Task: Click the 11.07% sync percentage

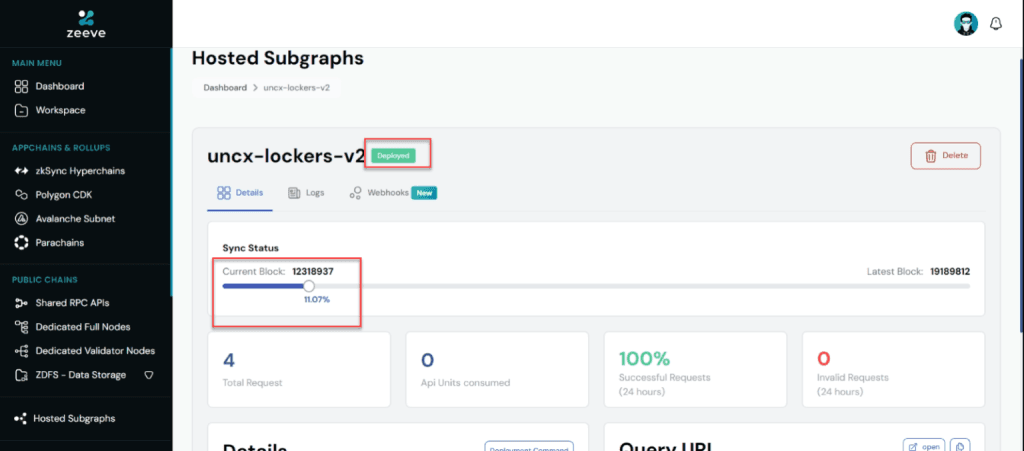Action: click(317, 300)
